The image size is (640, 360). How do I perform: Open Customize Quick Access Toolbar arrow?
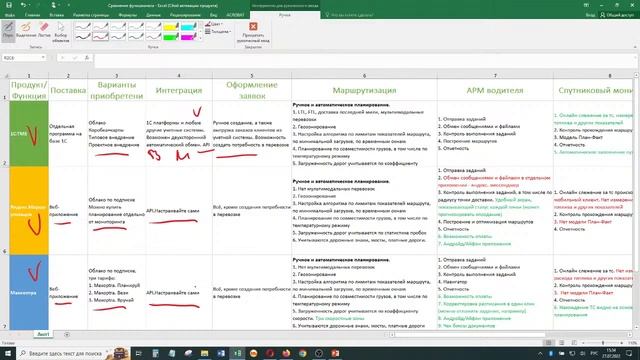pos(68,5)
